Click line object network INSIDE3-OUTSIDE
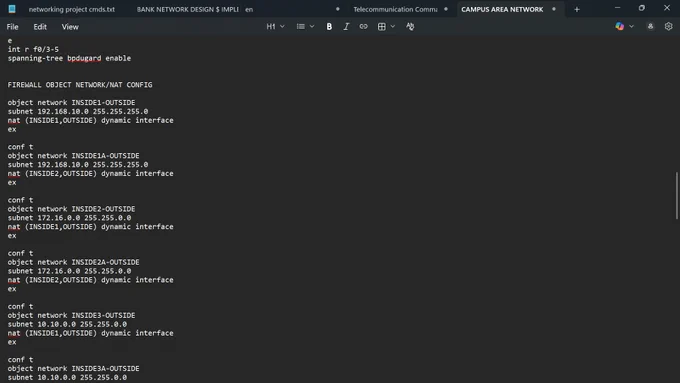The height and width of the screenshot is (383, 680). point(71,315)
